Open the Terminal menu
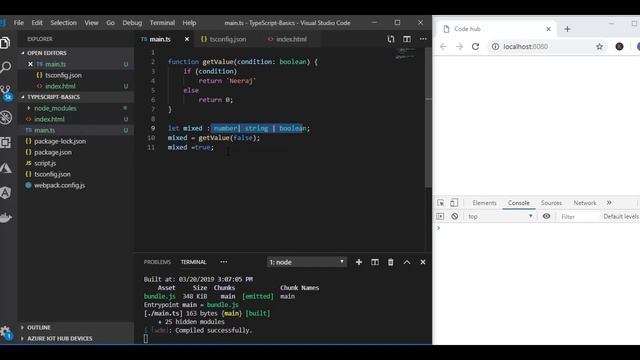 pyautogui.click(x=162, y=23)
